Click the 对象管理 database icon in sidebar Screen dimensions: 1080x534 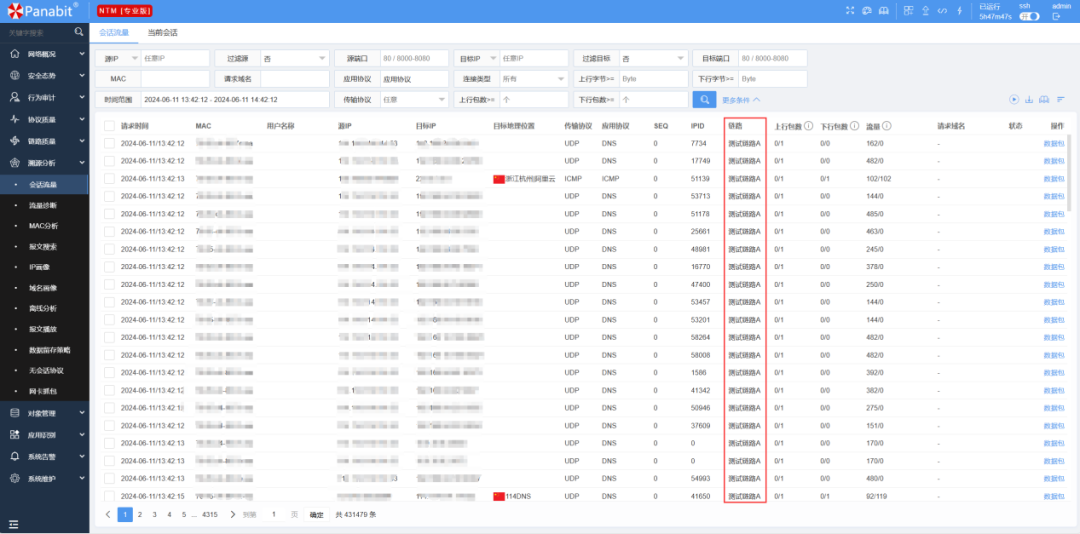click(14, 413)
